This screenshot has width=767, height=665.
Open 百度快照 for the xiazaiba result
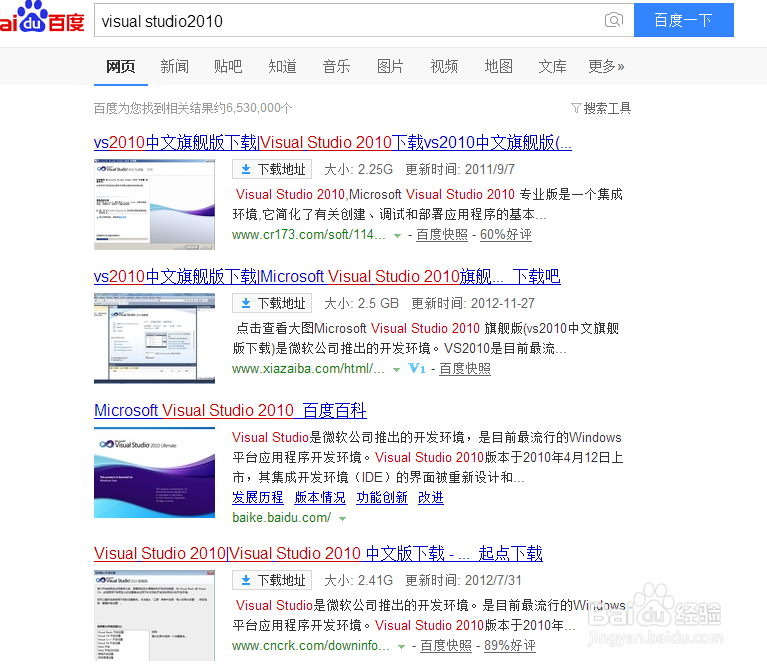click(x=465, y=369)
